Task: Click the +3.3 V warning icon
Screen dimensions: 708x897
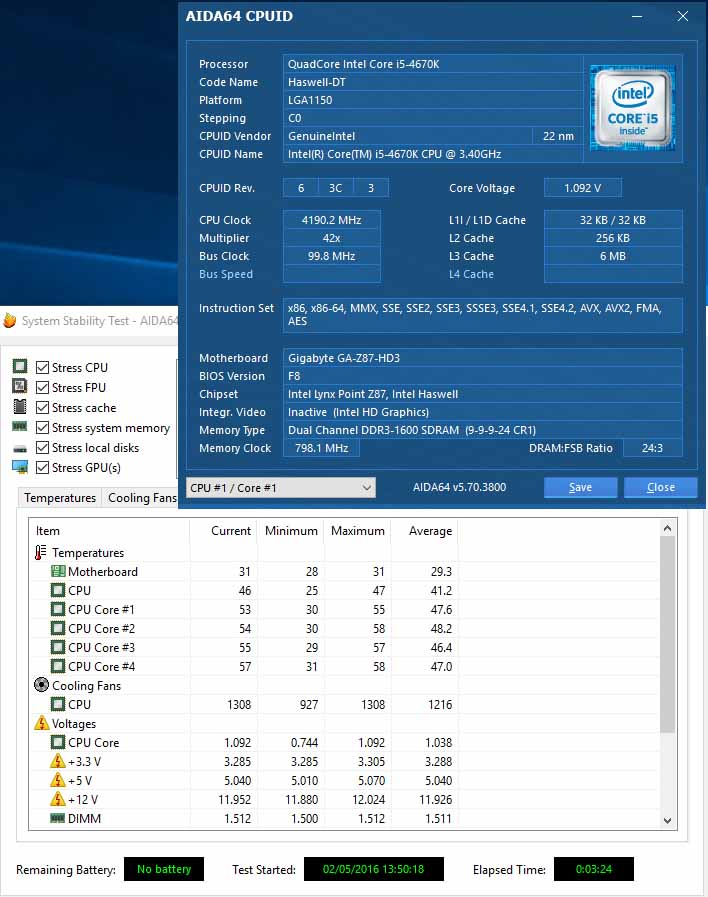Action: (x=58, y=761)
